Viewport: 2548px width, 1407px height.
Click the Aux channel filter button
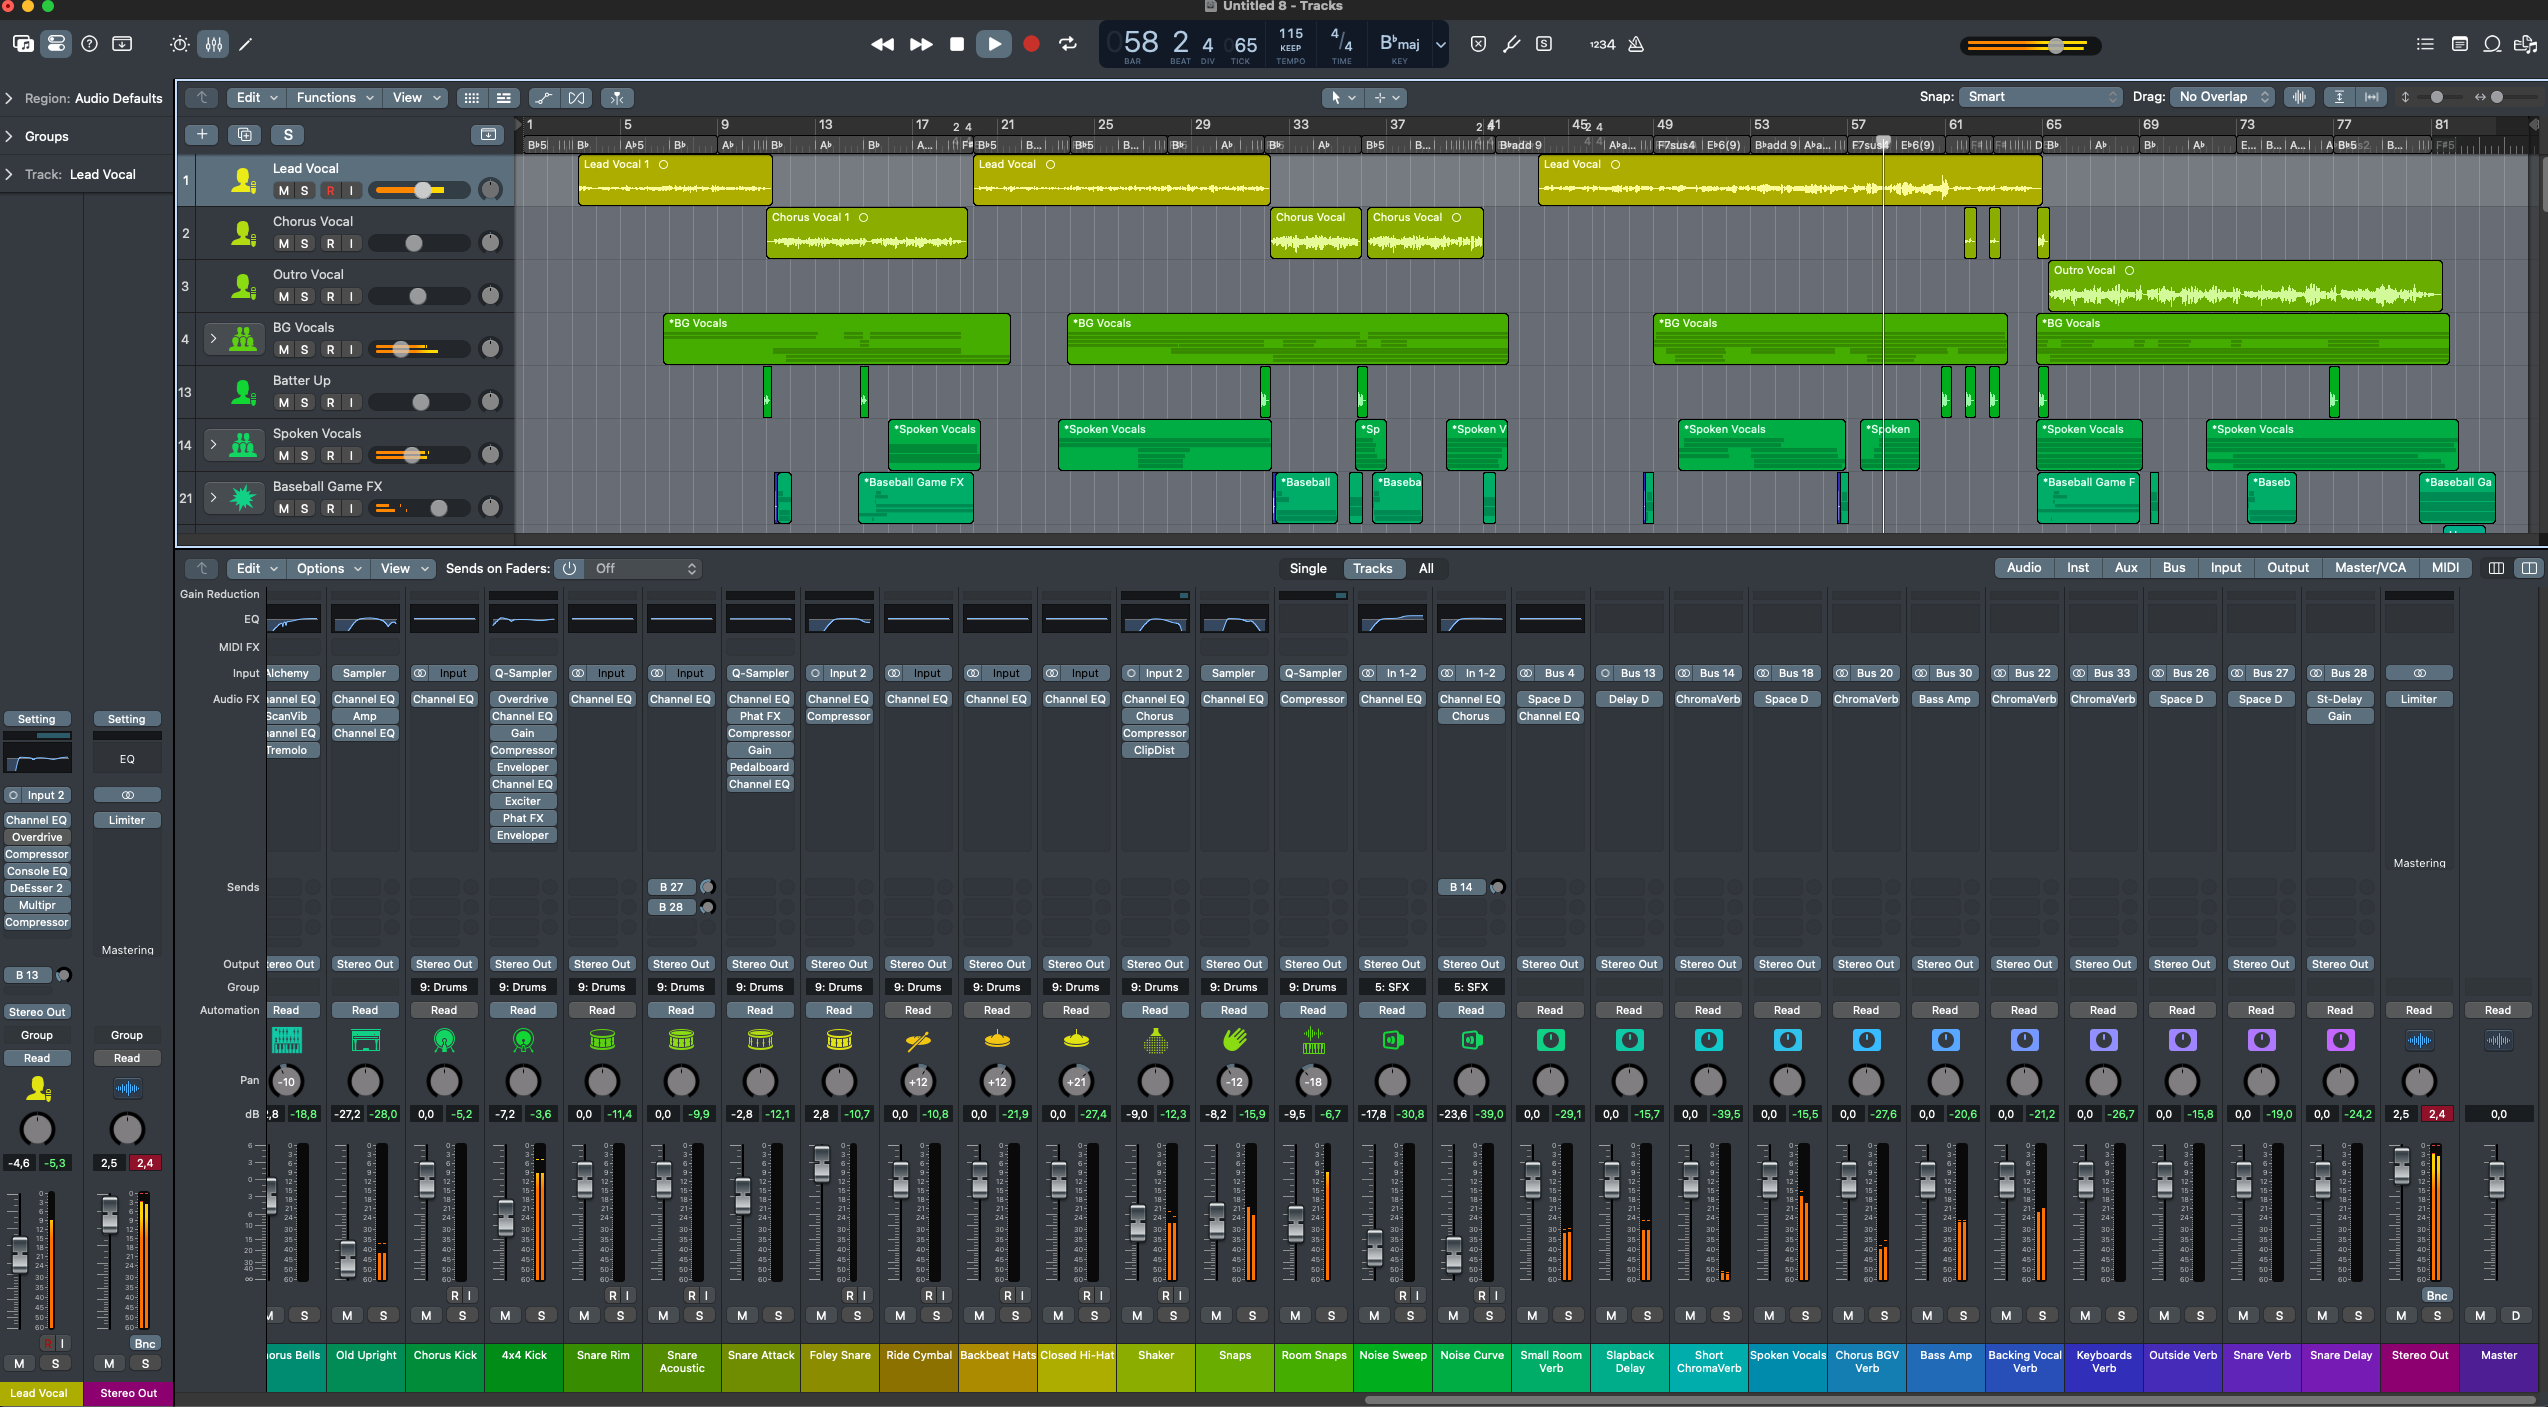pyautogui.click(x=2126, y=568)
